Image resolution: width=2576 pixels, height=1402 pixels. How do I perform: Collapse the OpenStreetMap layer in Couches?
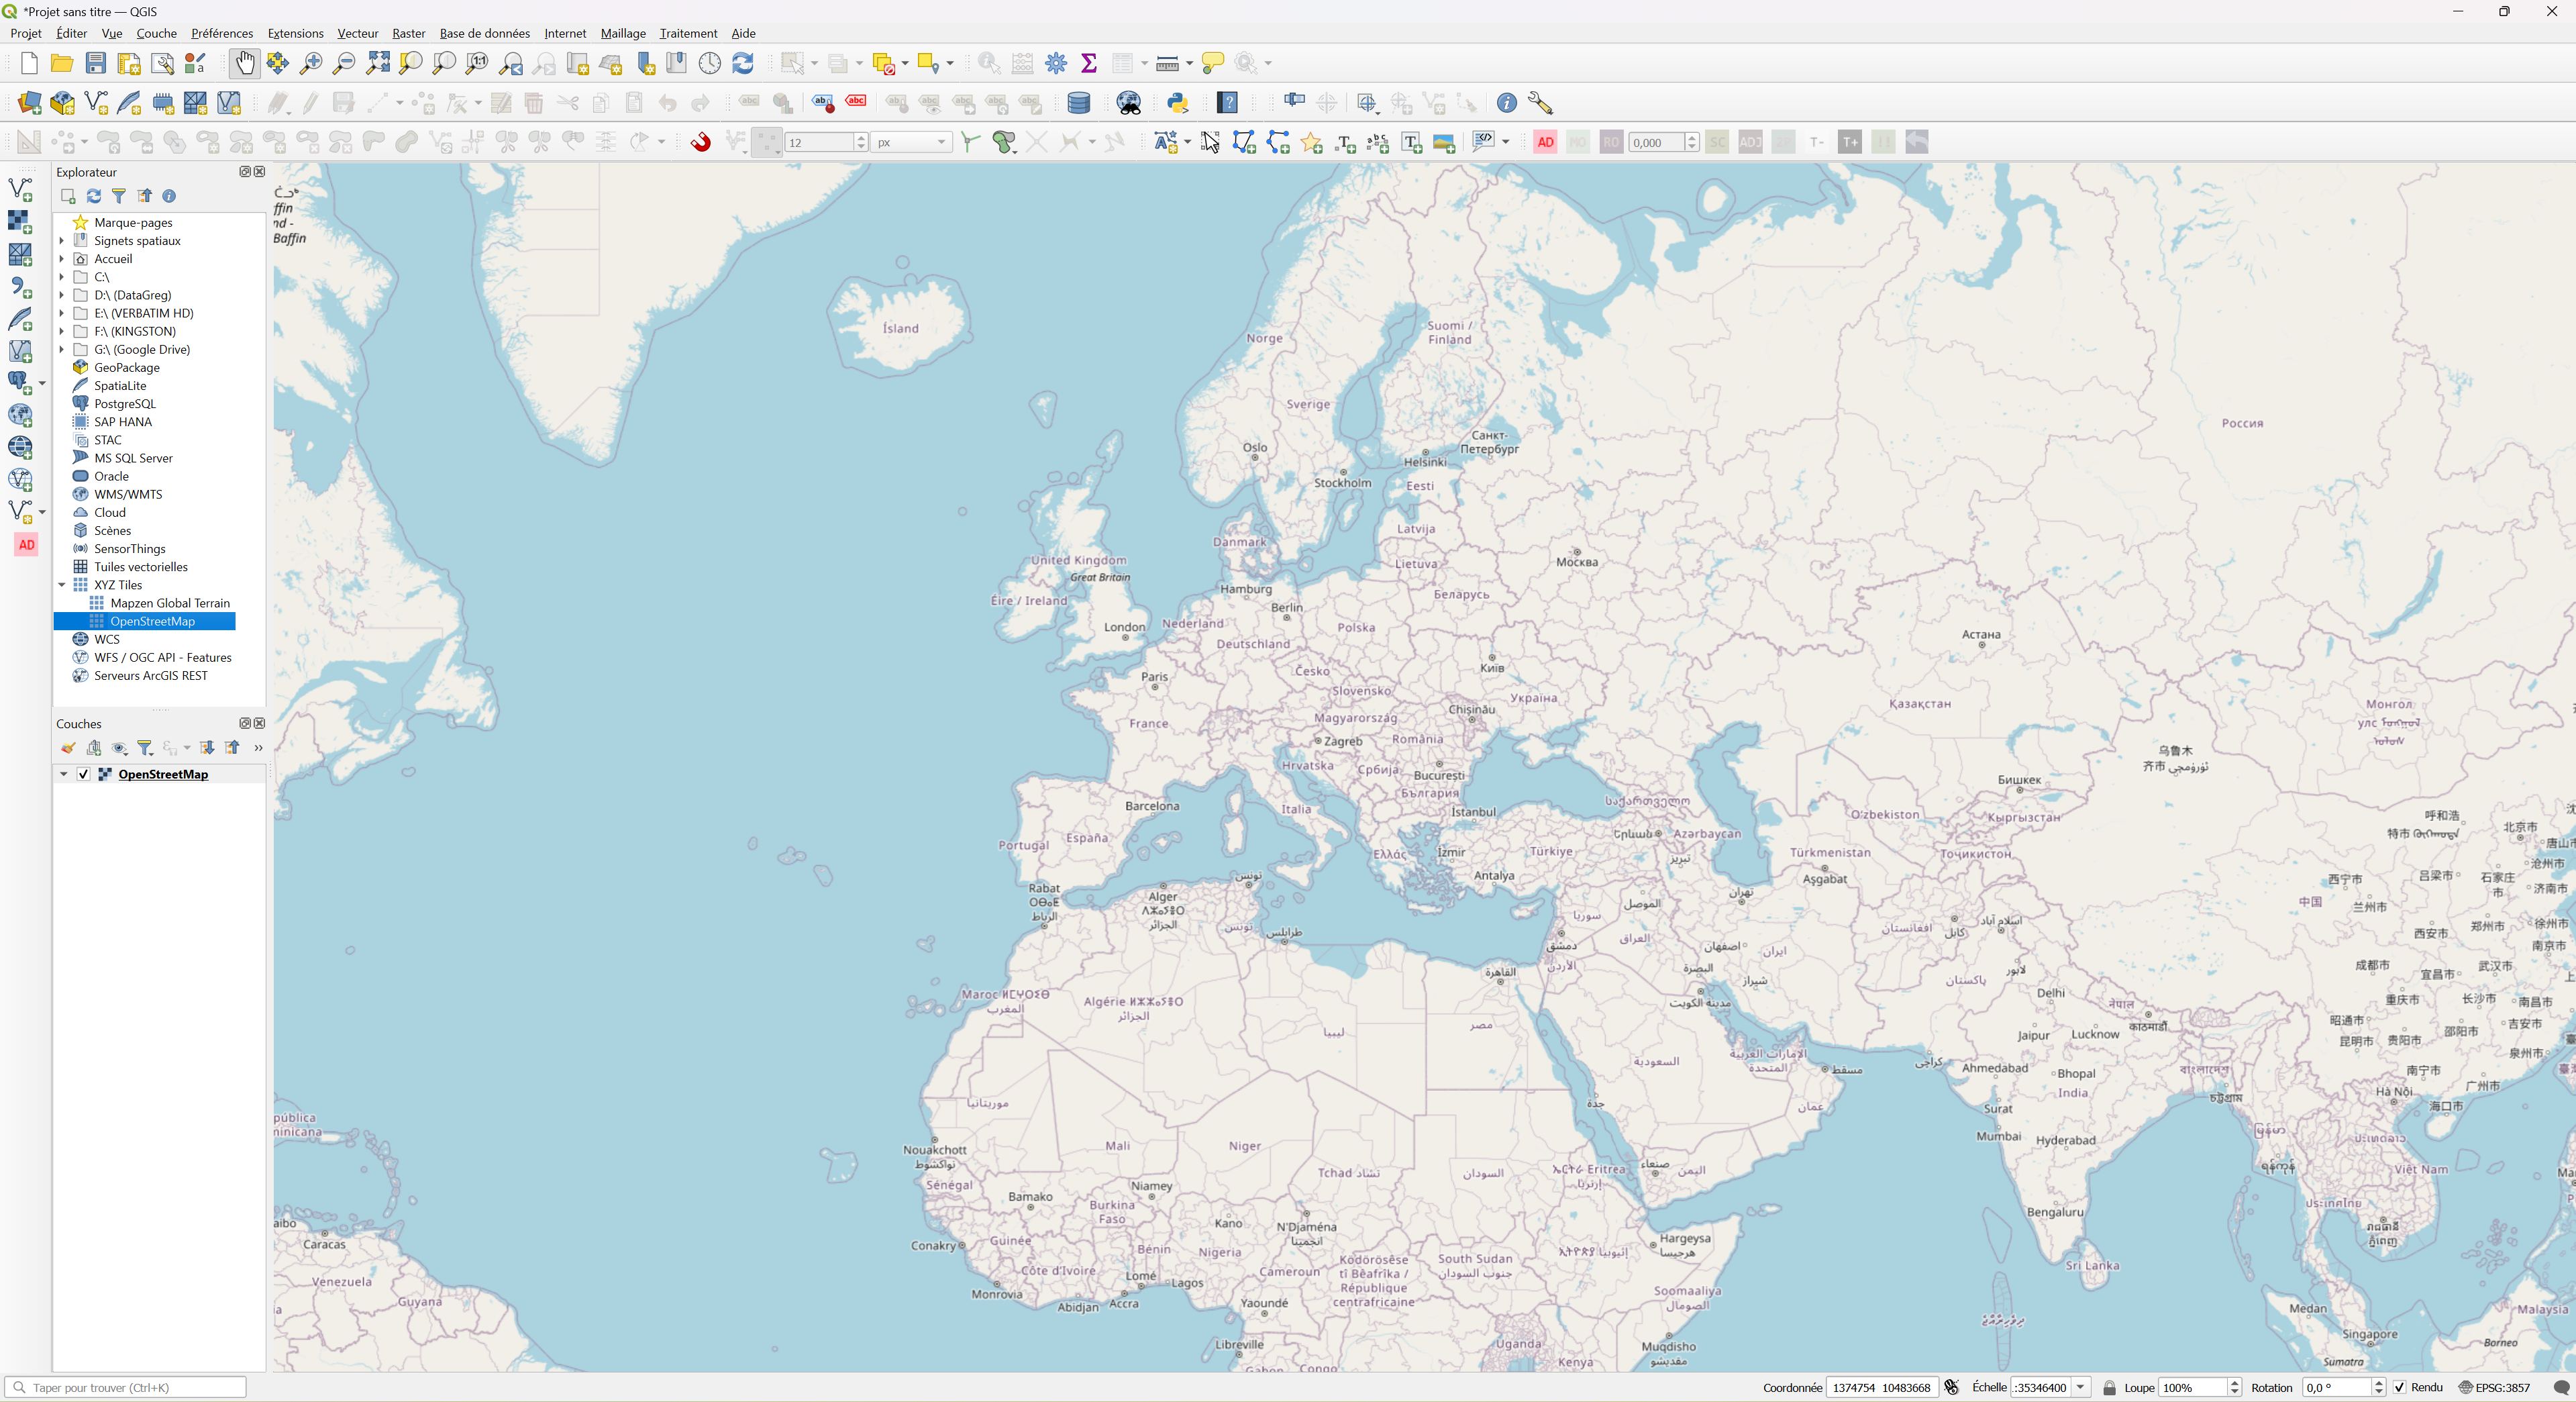click(64, 774)
